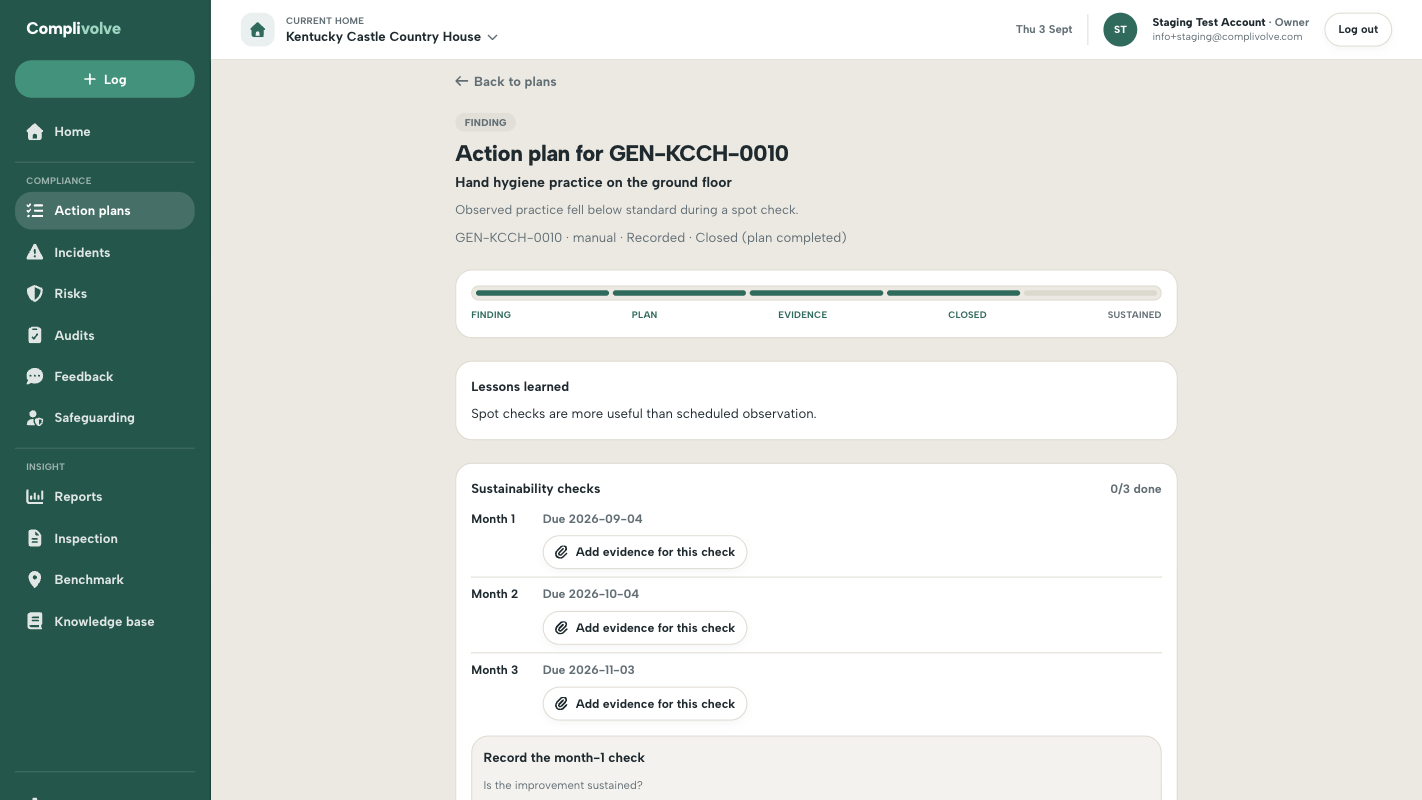Click the back arrow beside Back to plans
The width and height of the screenshot is (1422, 800).
[x=461, y=82]
